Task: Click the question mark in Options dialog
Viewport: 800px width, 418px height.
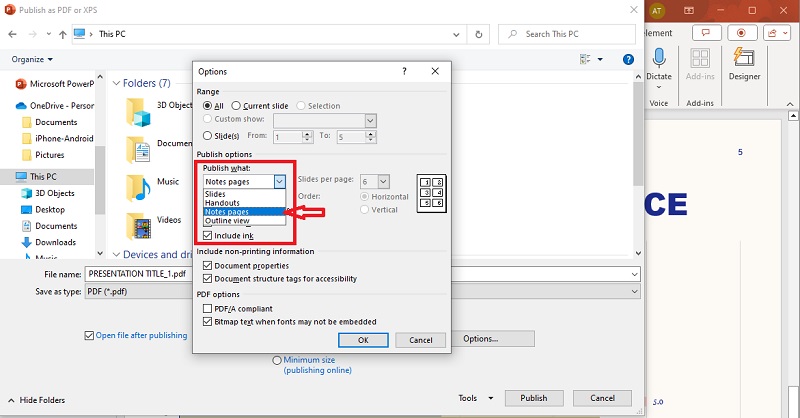Action: click(404, 71)
